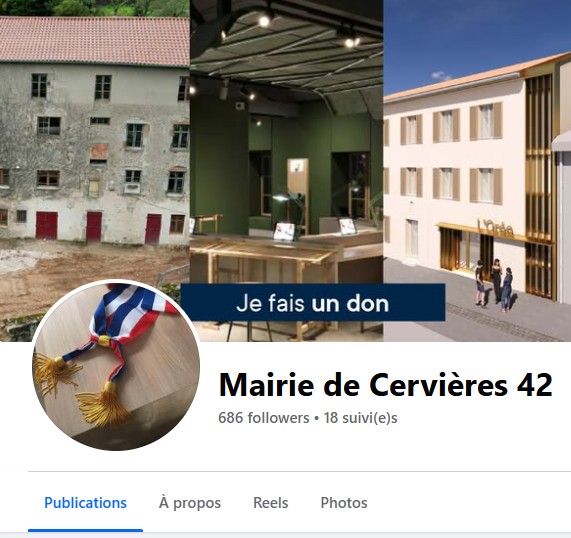Click the tricolor sash profile picture
The image size is (571, 538).
(116, 365)
